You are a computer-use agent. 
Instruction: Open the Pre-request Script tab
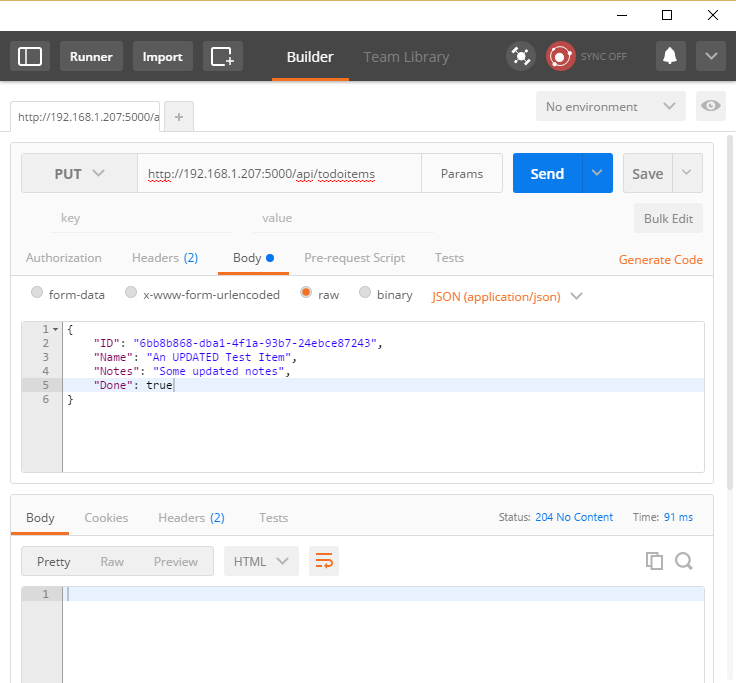coord(354,258)
